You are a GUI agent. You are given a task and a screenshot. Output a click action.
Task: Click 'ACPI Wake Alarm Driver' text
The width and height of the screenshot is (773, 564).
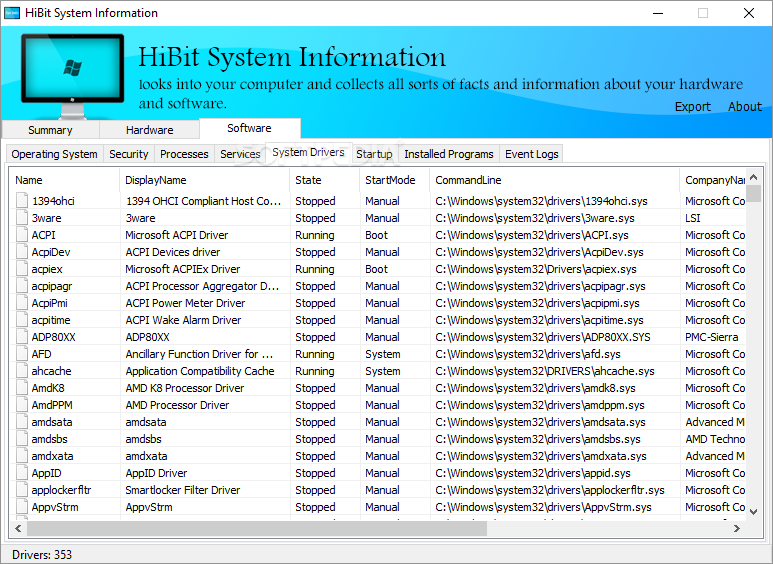(183, 320)
